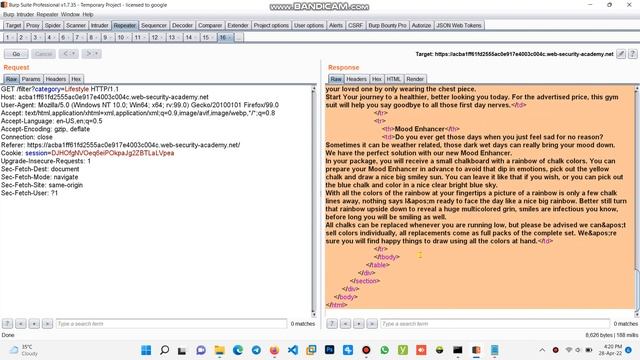
Task: Switch response view to Headers
Action: point(356,79)
